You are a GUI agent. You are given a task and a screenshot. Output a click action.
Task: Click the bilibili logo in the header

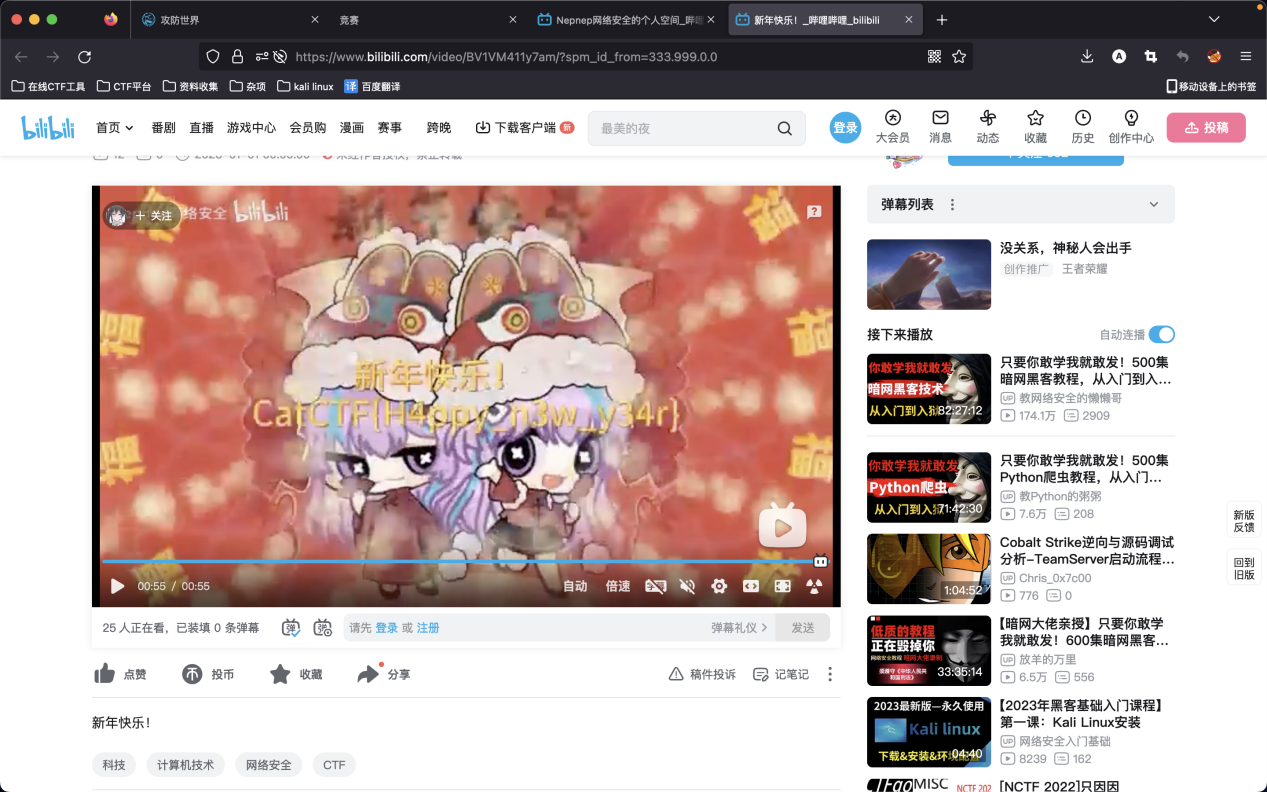pos(50,128)
